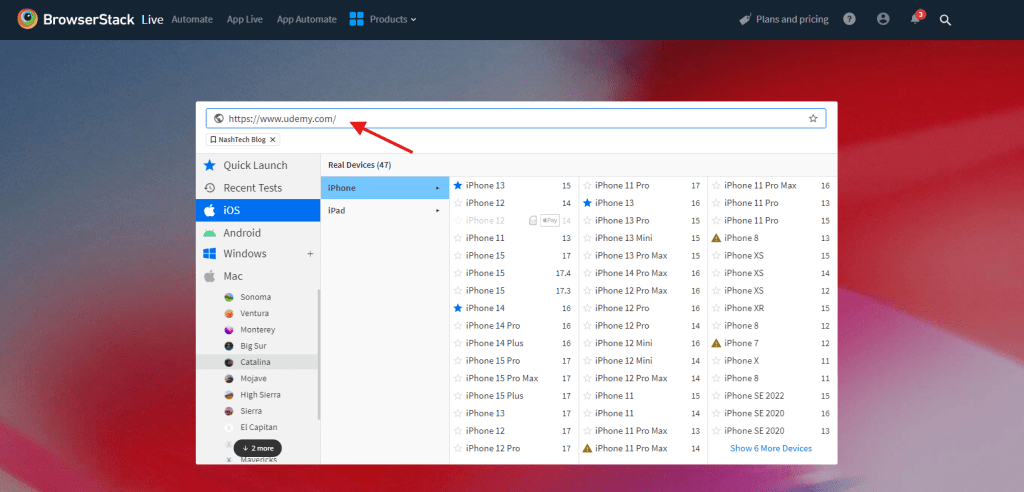The width and height of the screenshot is (1024, 492).
Task: Open the Products dropdown menu
Action: pos(383,19)
